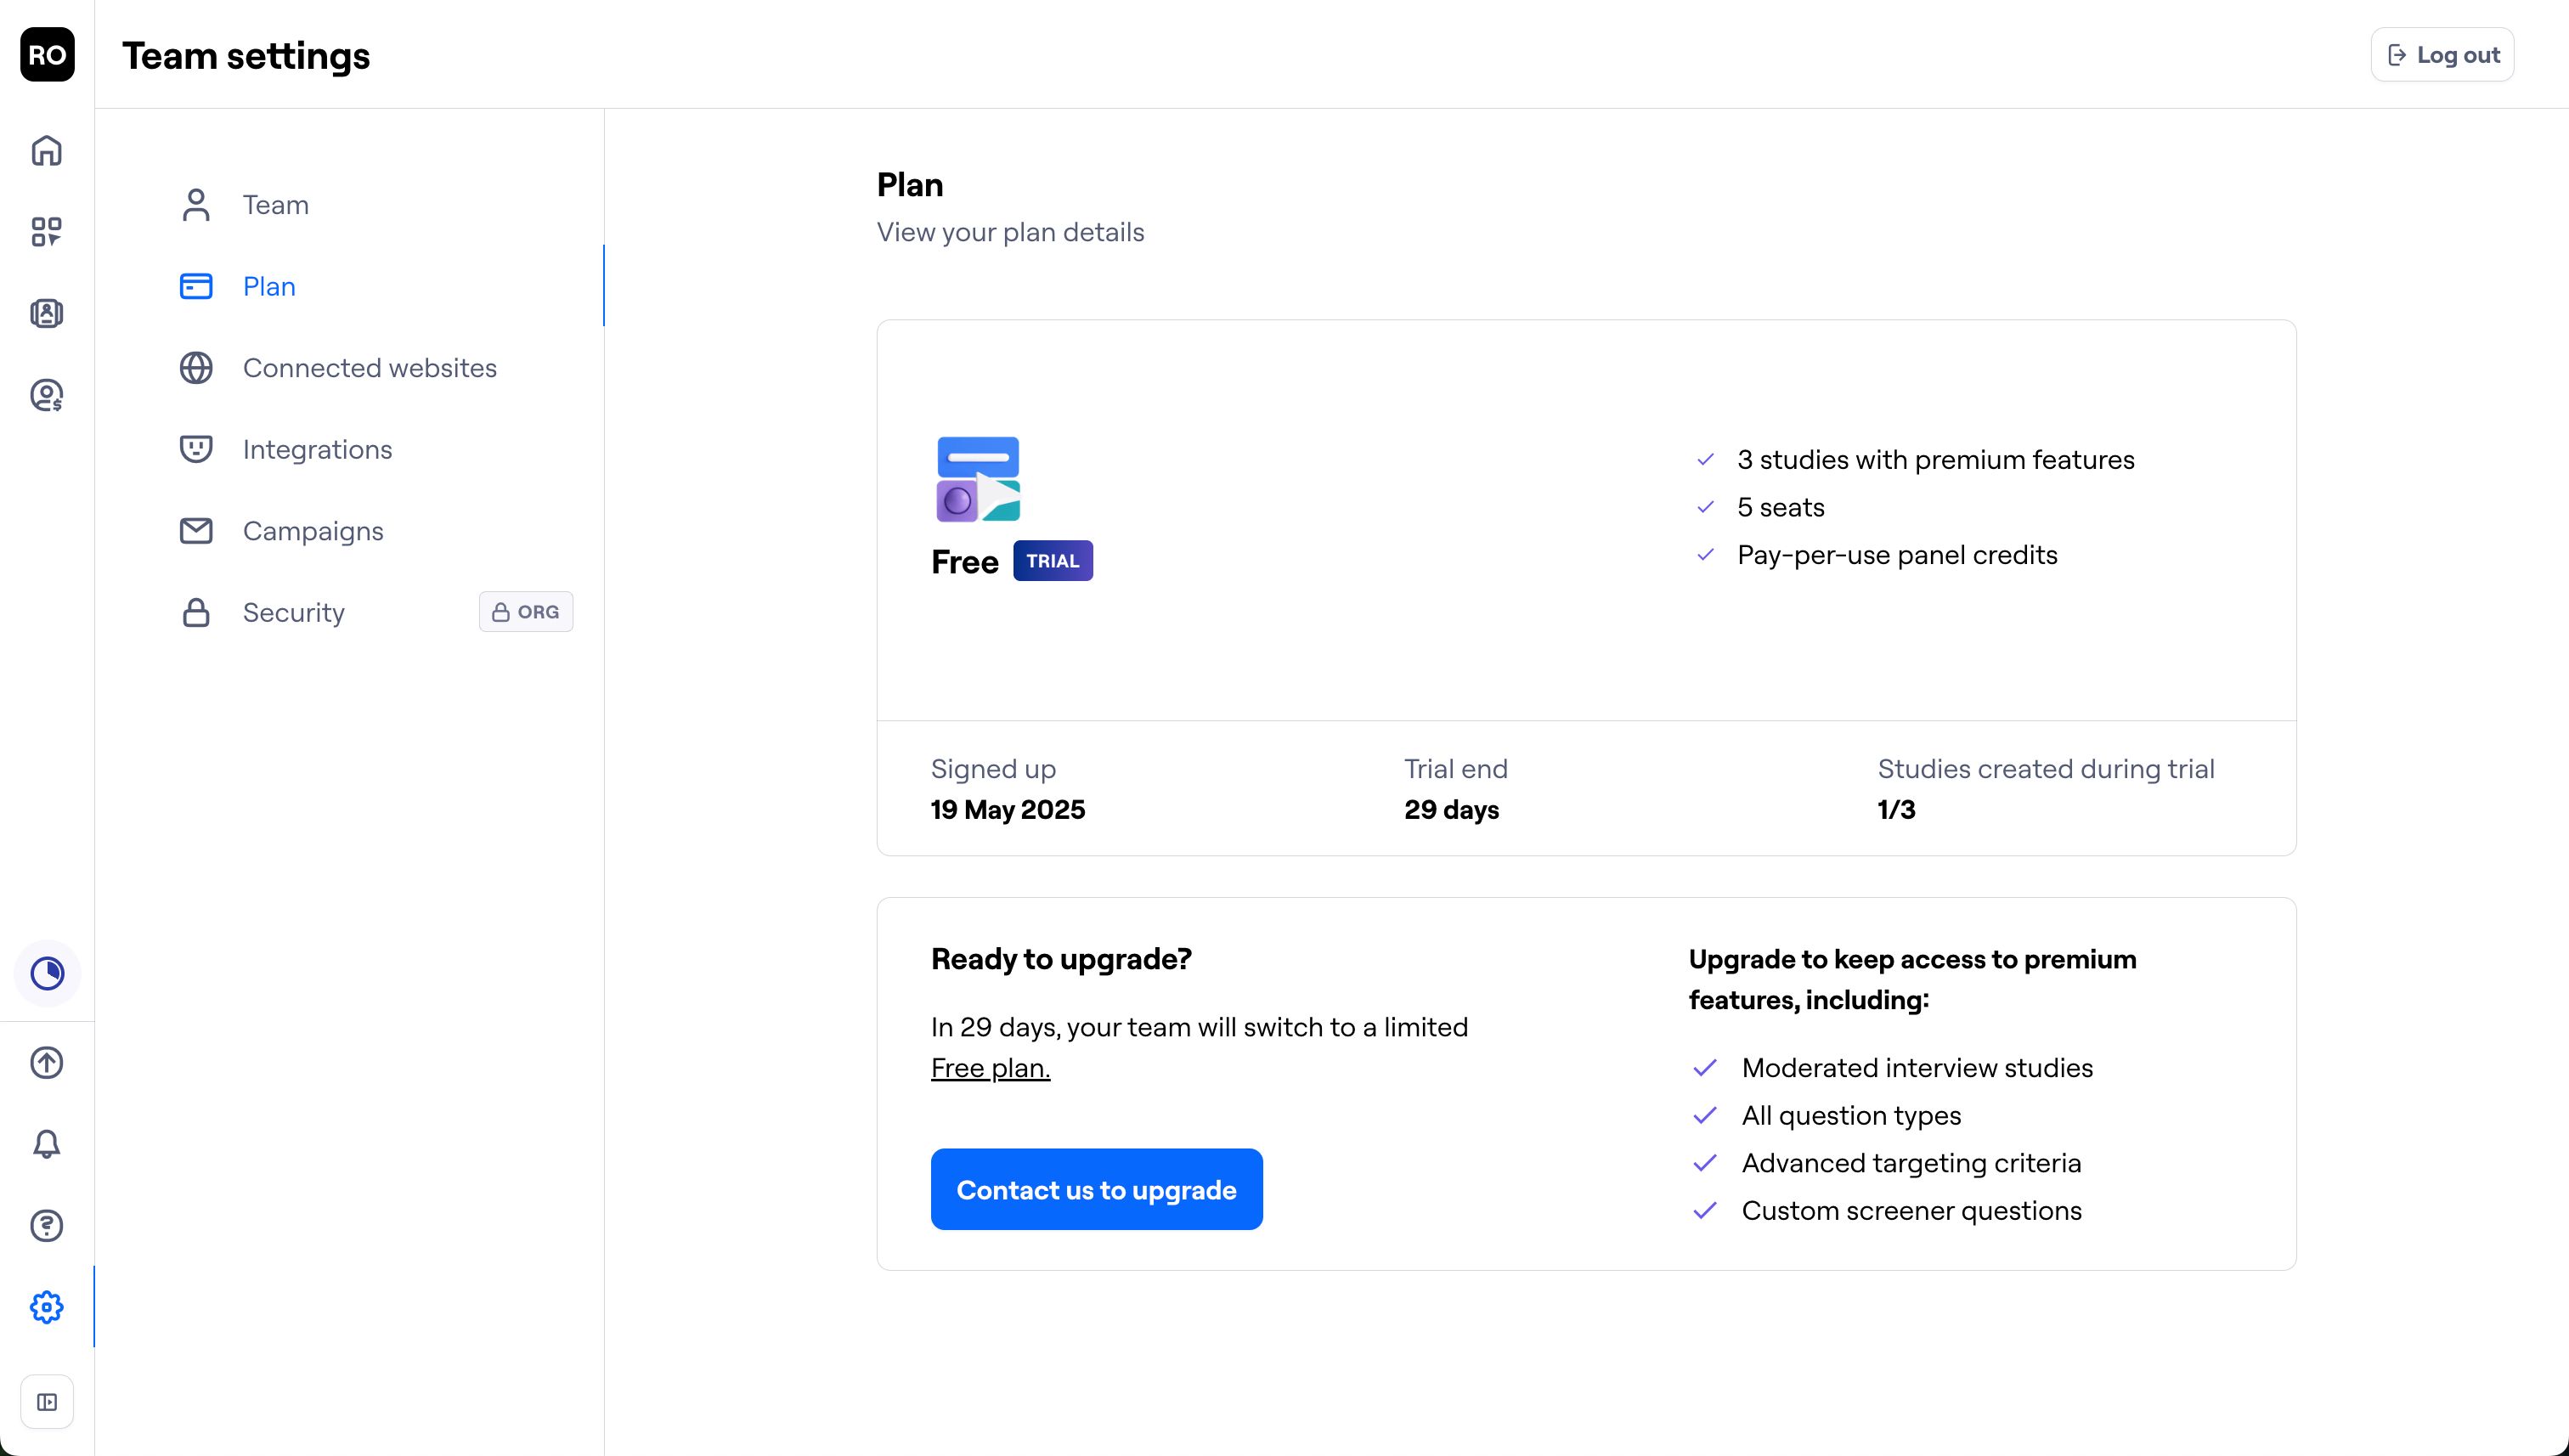Screen dimensions: 2569x1456
Task: Click the trial progress clock icon
Action: pos(47,973)
